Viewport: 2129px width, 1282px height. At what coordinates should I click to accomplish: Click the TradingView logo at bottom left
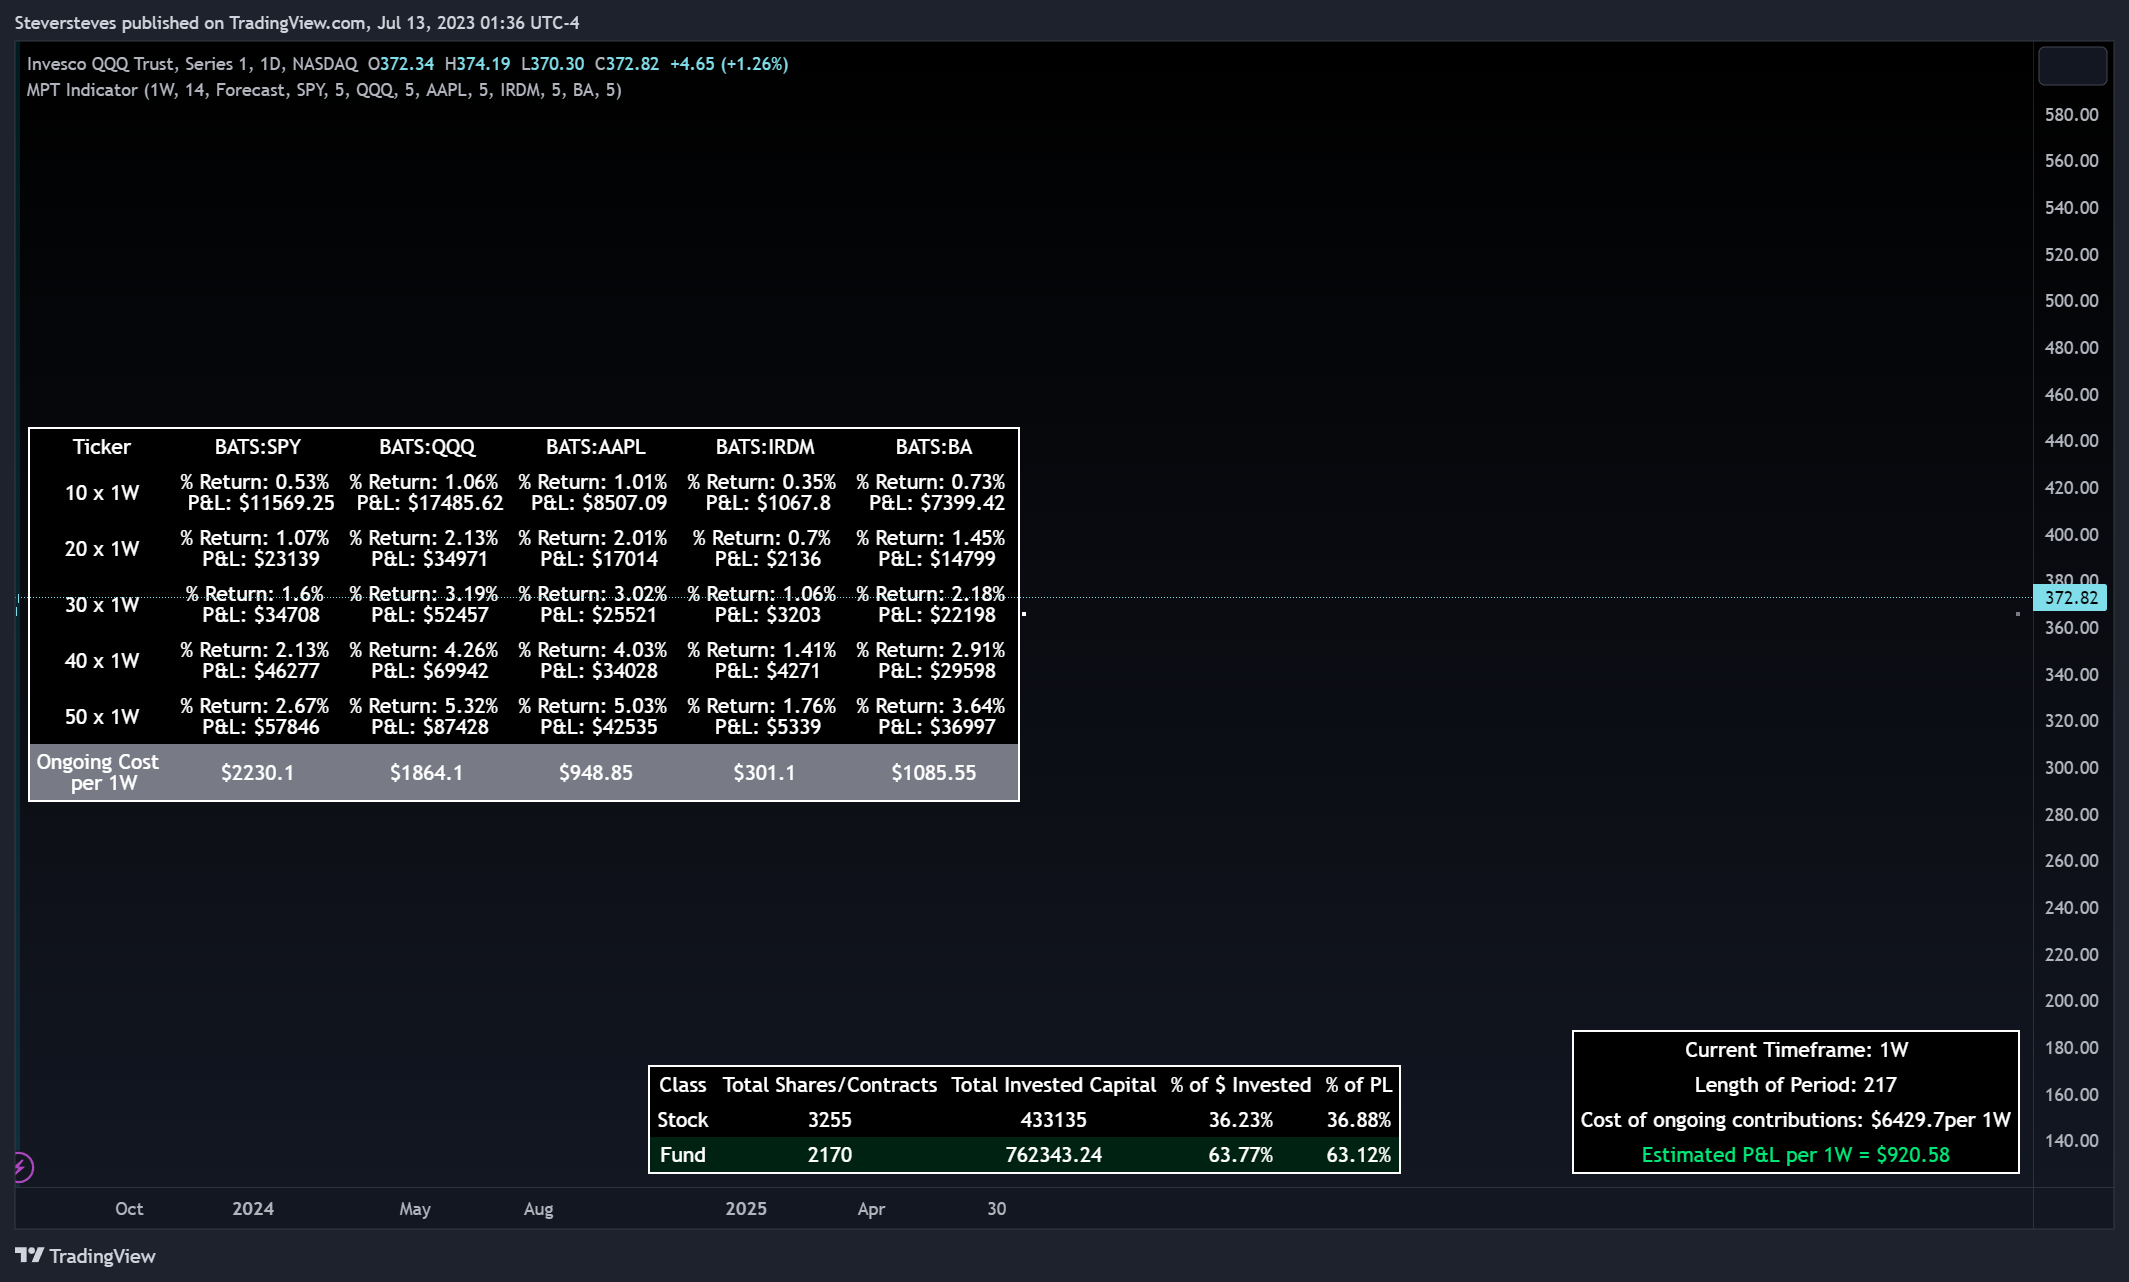85,1256
